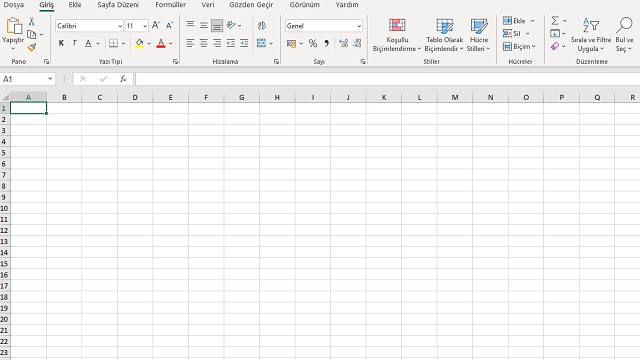Image resolution: width=640 pixels, height=360 pixels.
Task: Open Borders dropdown arrow
Action: click(124, 43)
